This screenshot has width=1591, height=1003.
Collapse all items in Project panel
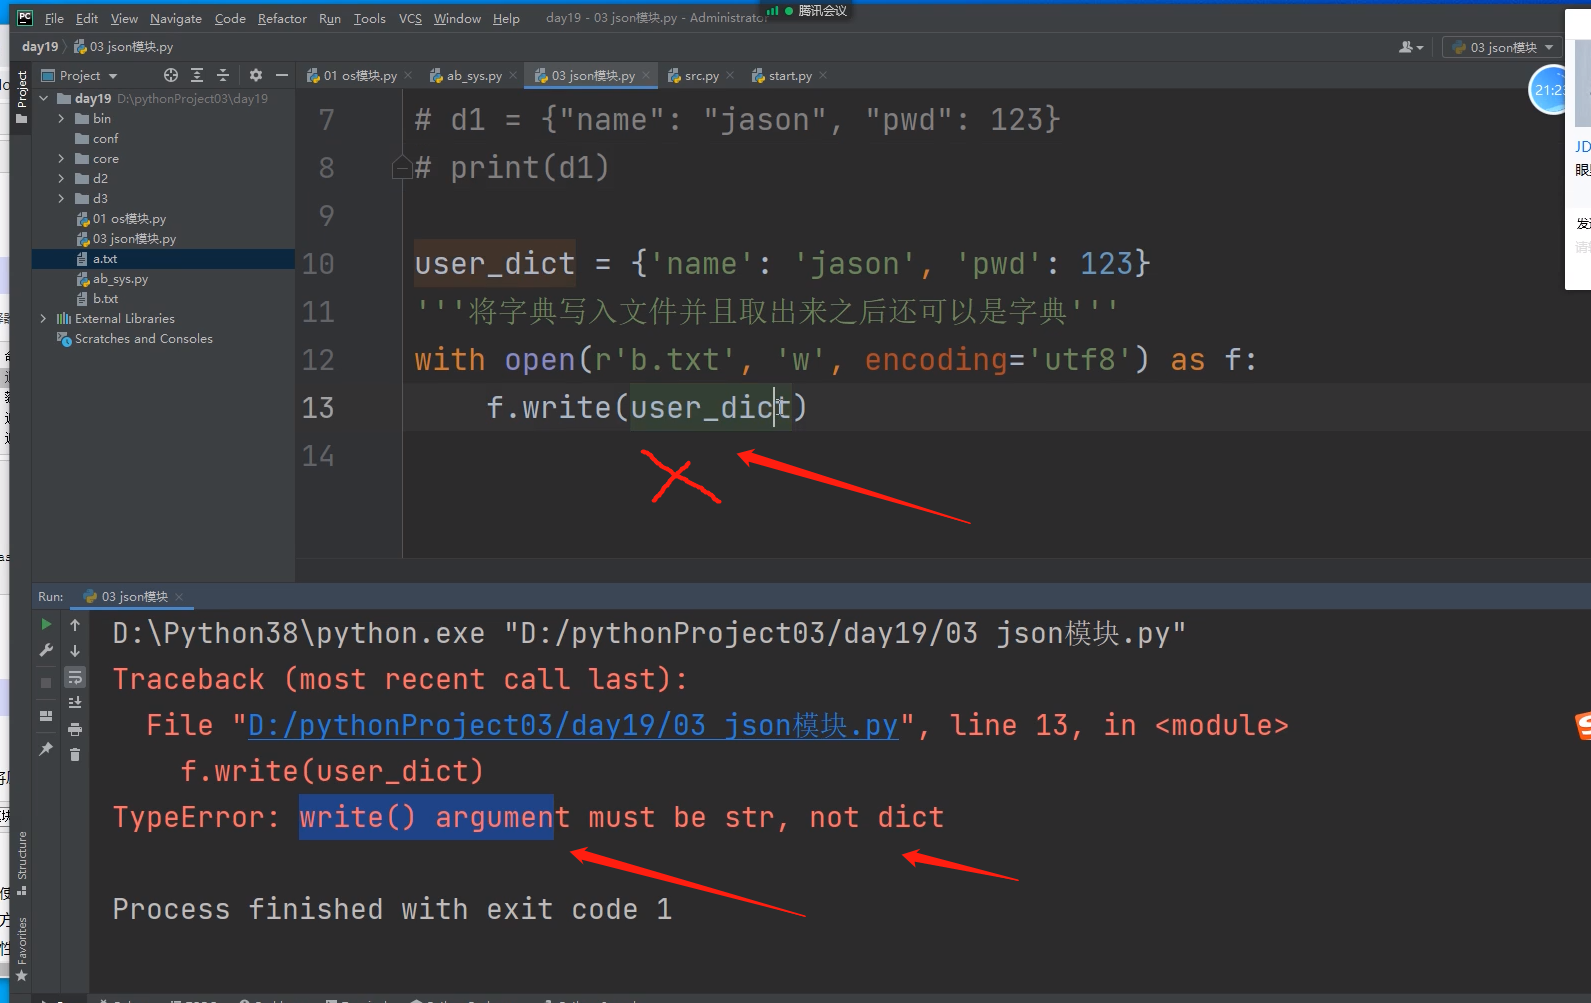223,75
